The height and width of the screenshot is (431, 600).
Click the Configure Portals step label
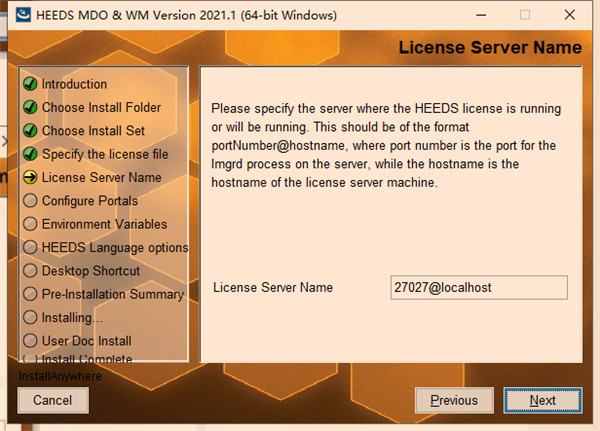[x=90, y=201]
